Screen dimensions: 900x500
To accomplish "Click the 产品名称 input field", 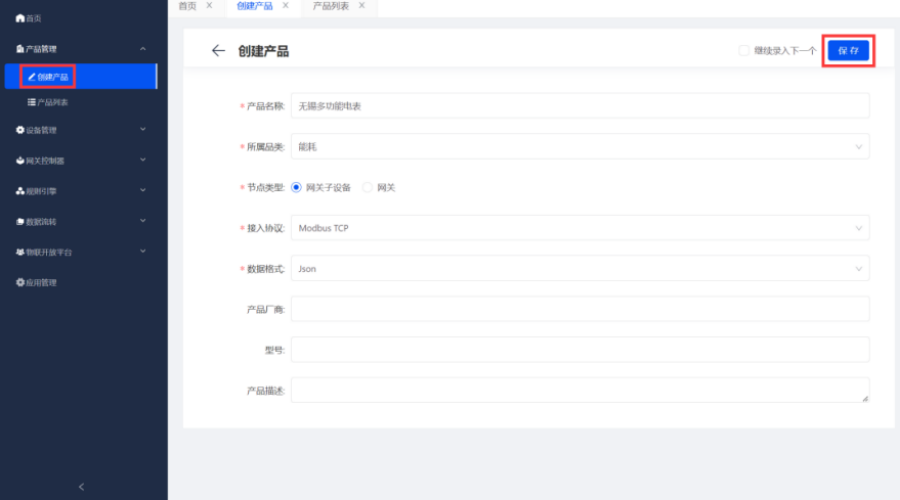I will [x=580, y=106].
